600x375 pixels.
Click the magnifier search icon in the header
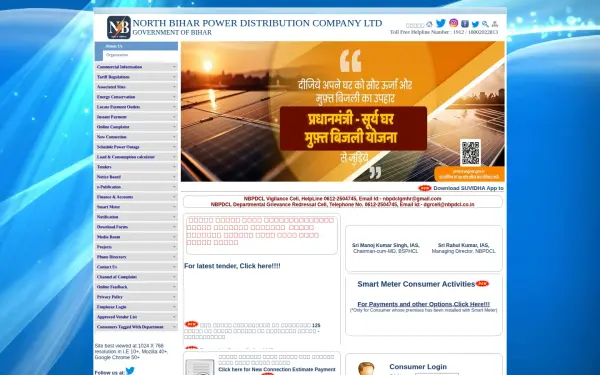coord(485,24)
